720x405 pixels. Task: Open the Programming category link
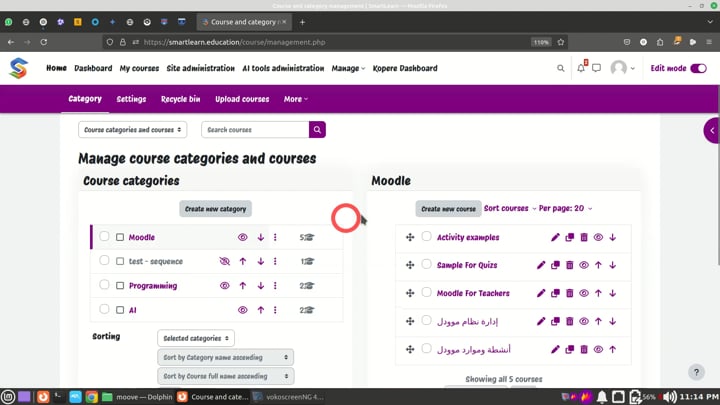click(153, 286)
